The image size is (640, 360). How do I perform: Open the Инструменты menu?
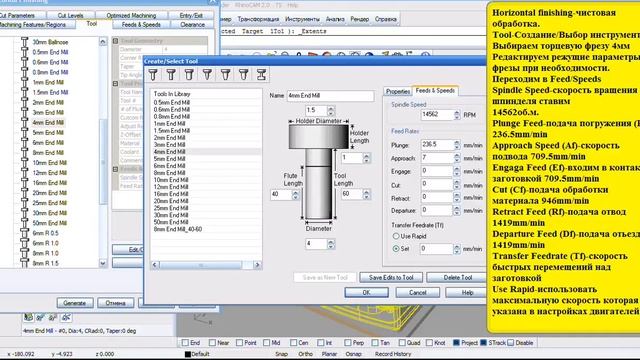pyautogui.click(x=302, y=19)
